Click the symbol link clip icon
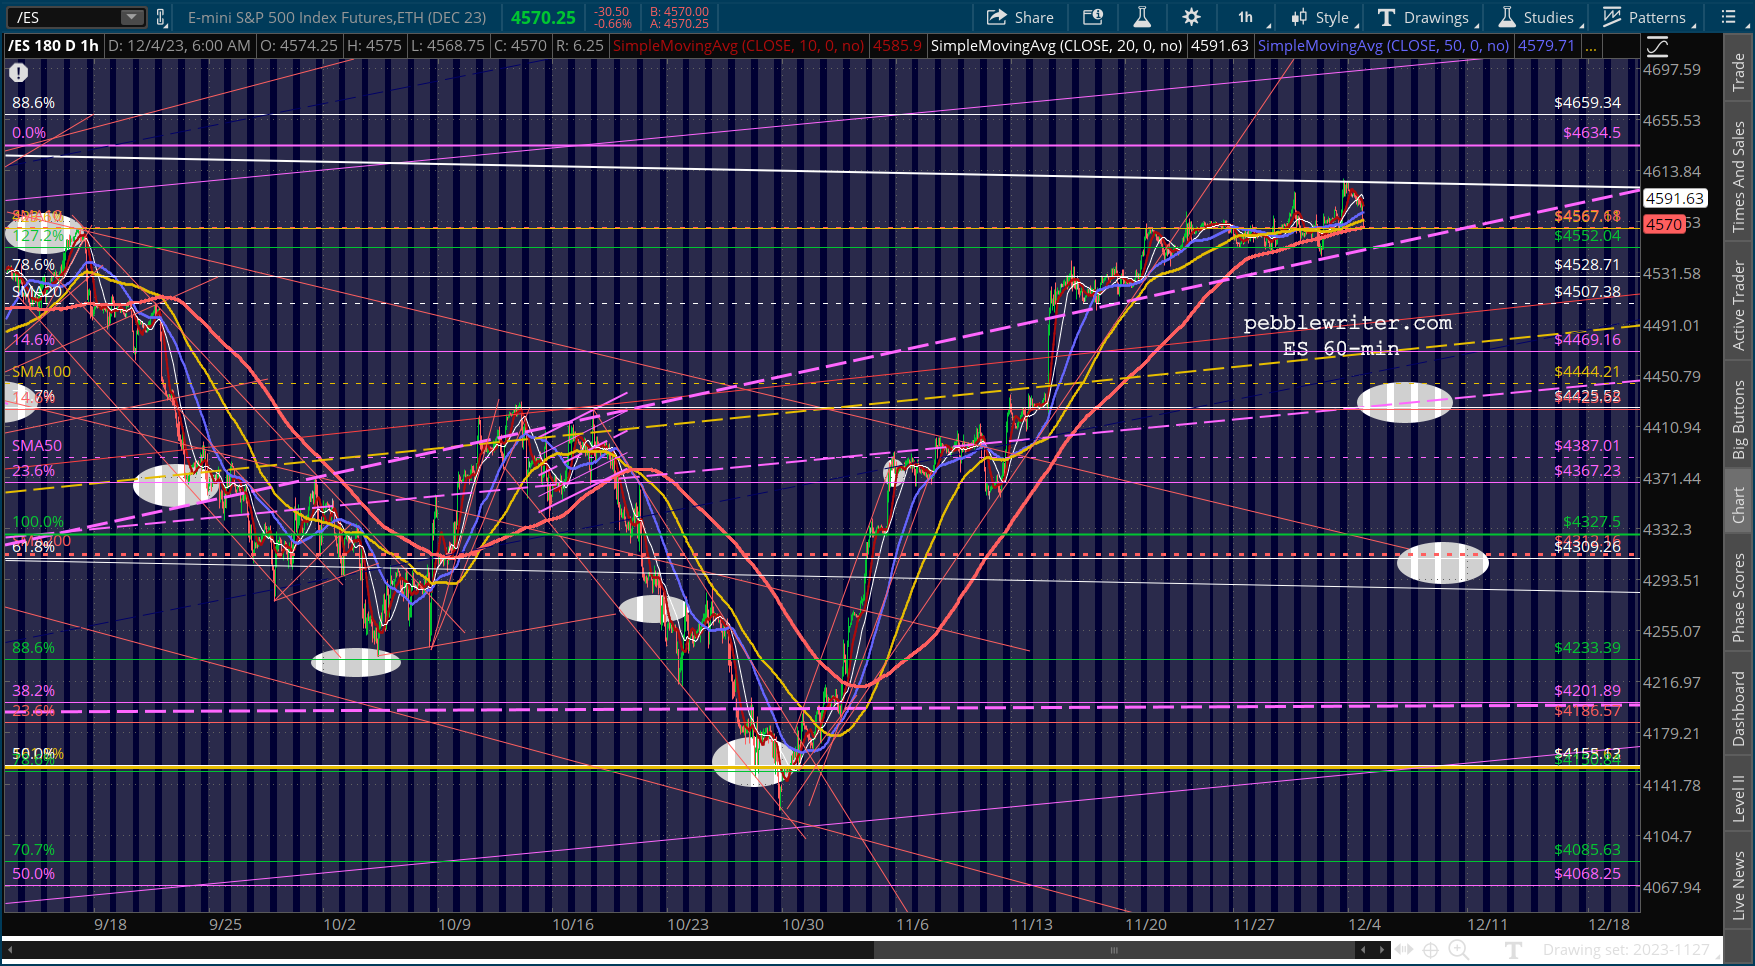 pos(161,17)
